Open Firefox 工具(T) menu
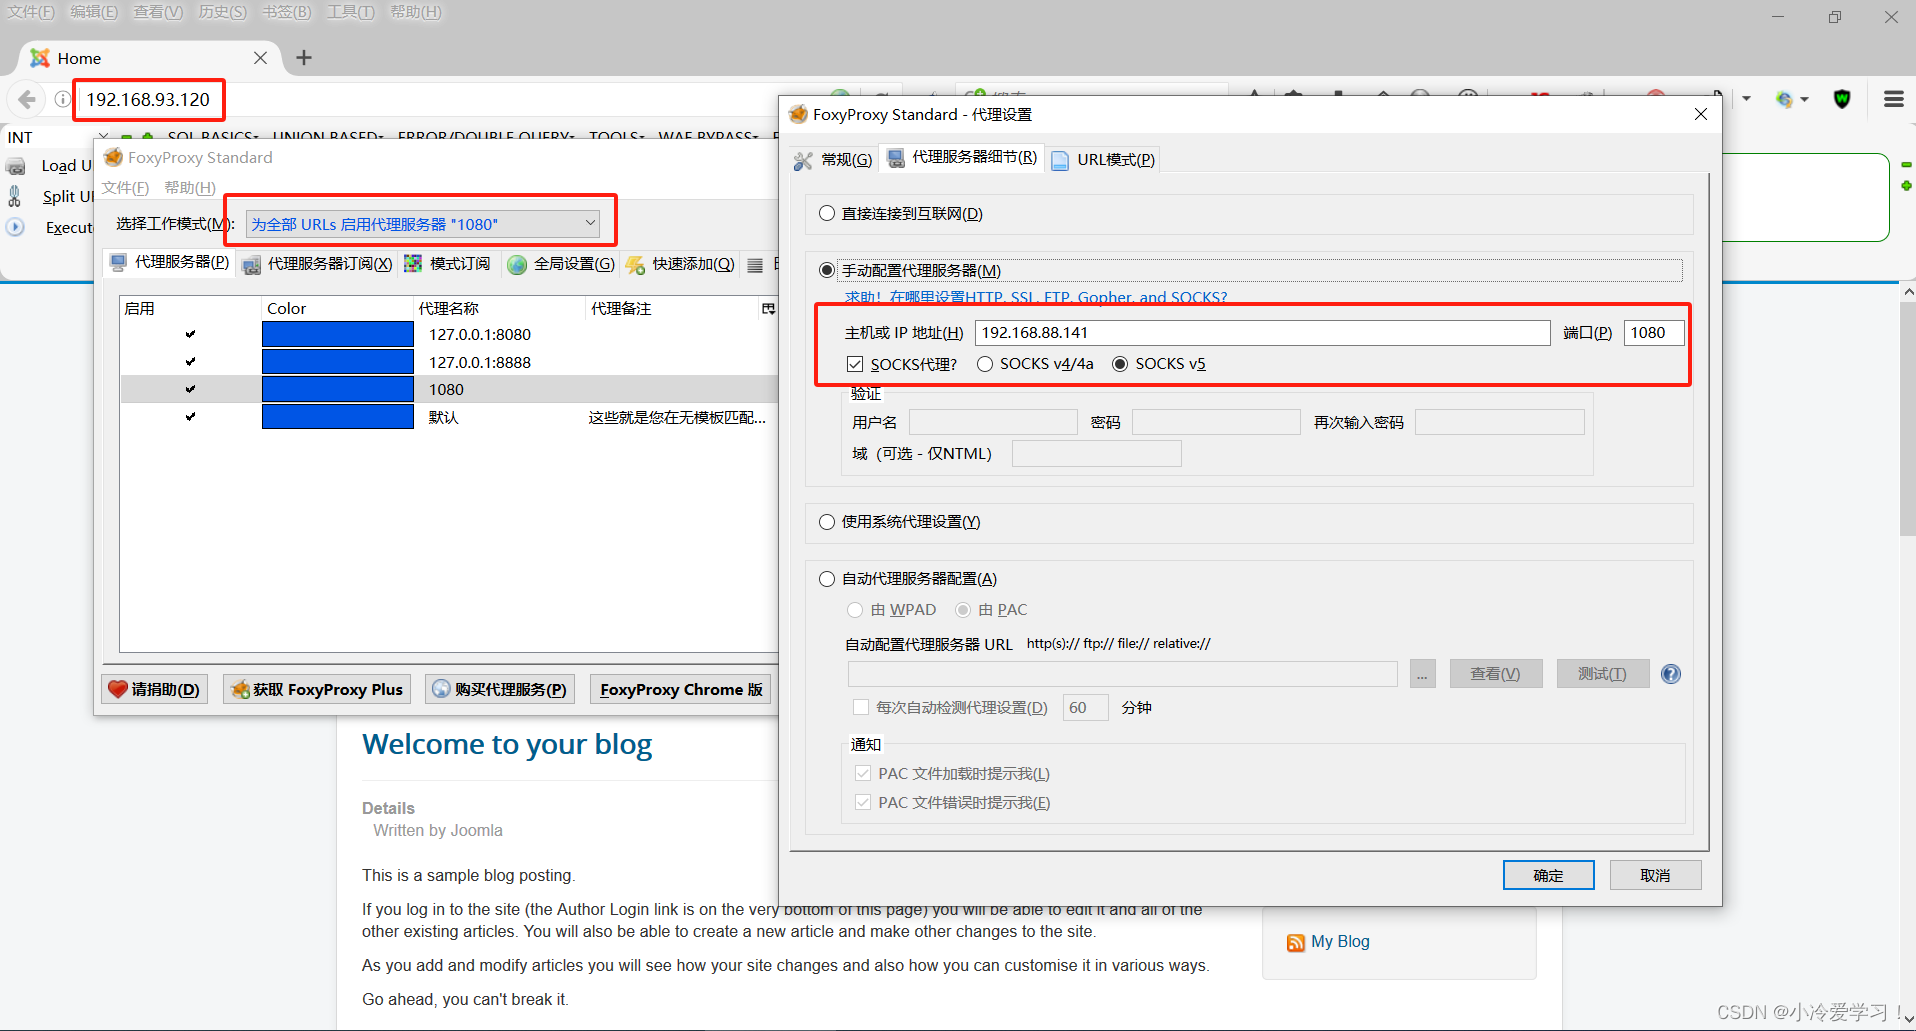 point(351,12)
